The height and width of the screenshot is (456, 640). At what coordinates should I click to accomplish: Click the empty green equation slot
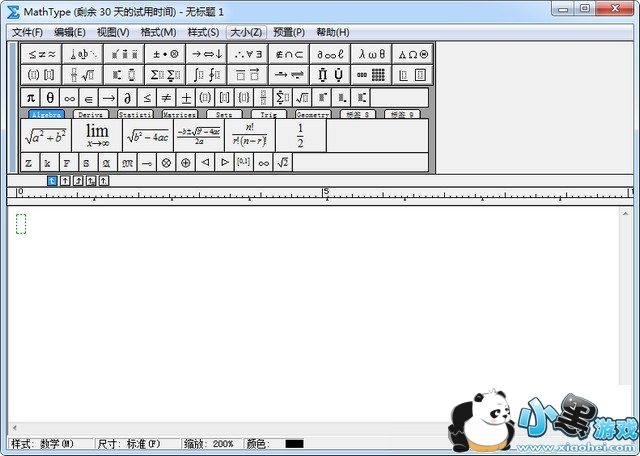pyautogui.click(x=21, y=224)
